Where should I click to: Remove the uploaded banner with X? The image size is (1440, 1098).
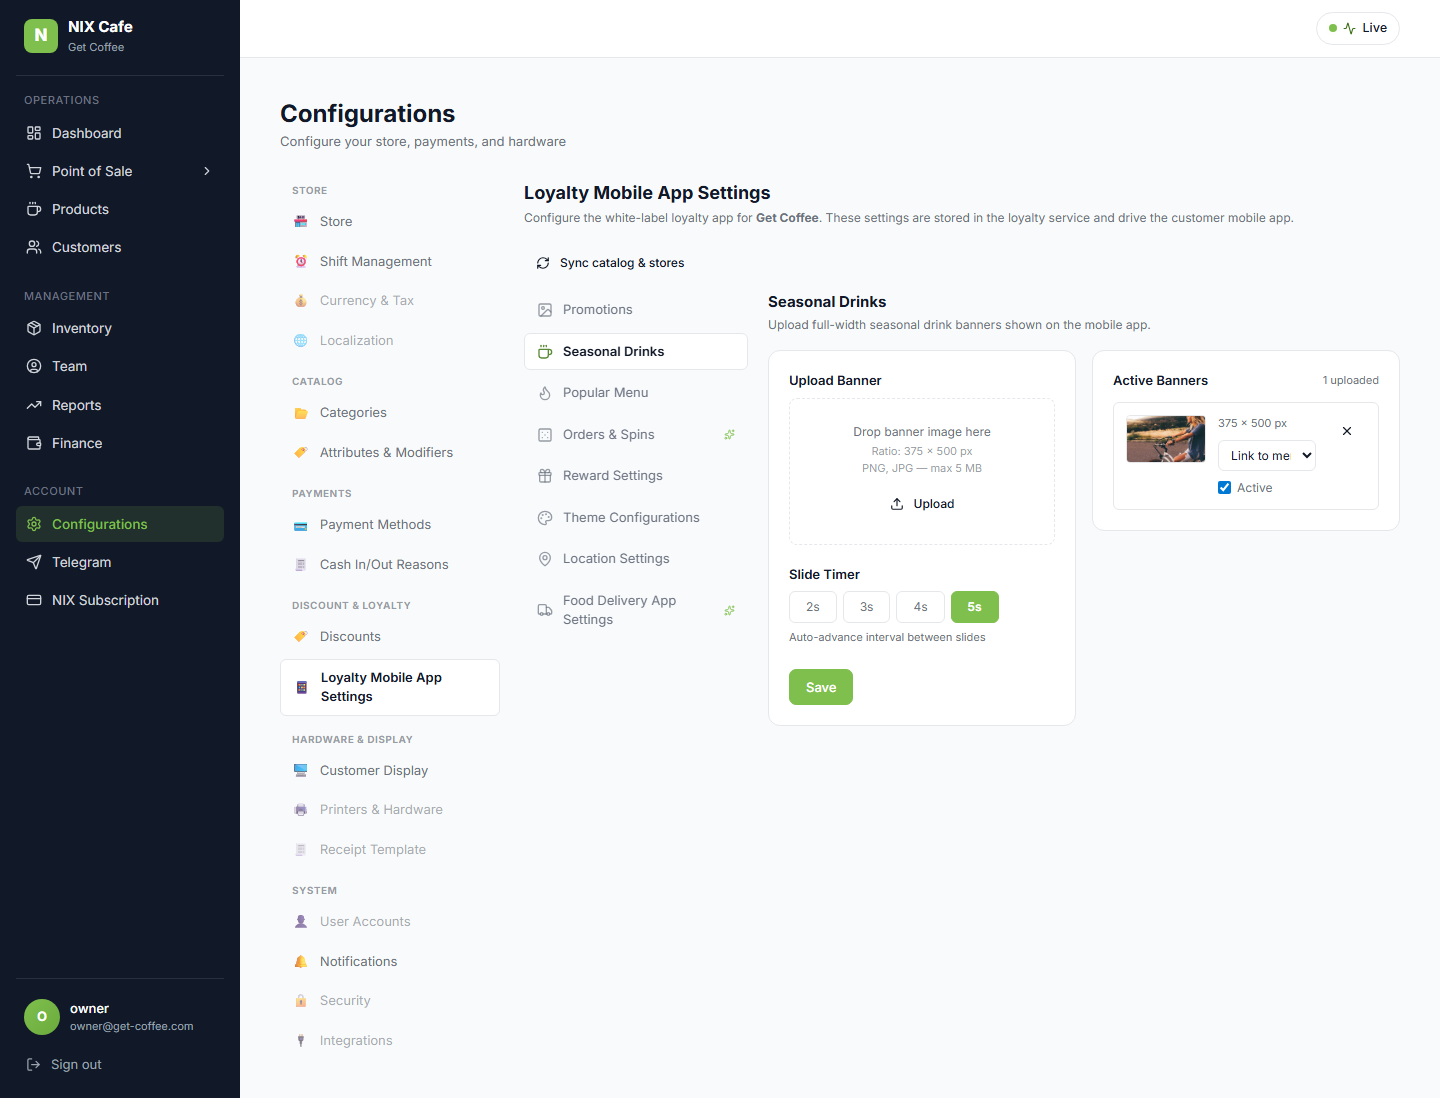click(x=1347, y=431)
